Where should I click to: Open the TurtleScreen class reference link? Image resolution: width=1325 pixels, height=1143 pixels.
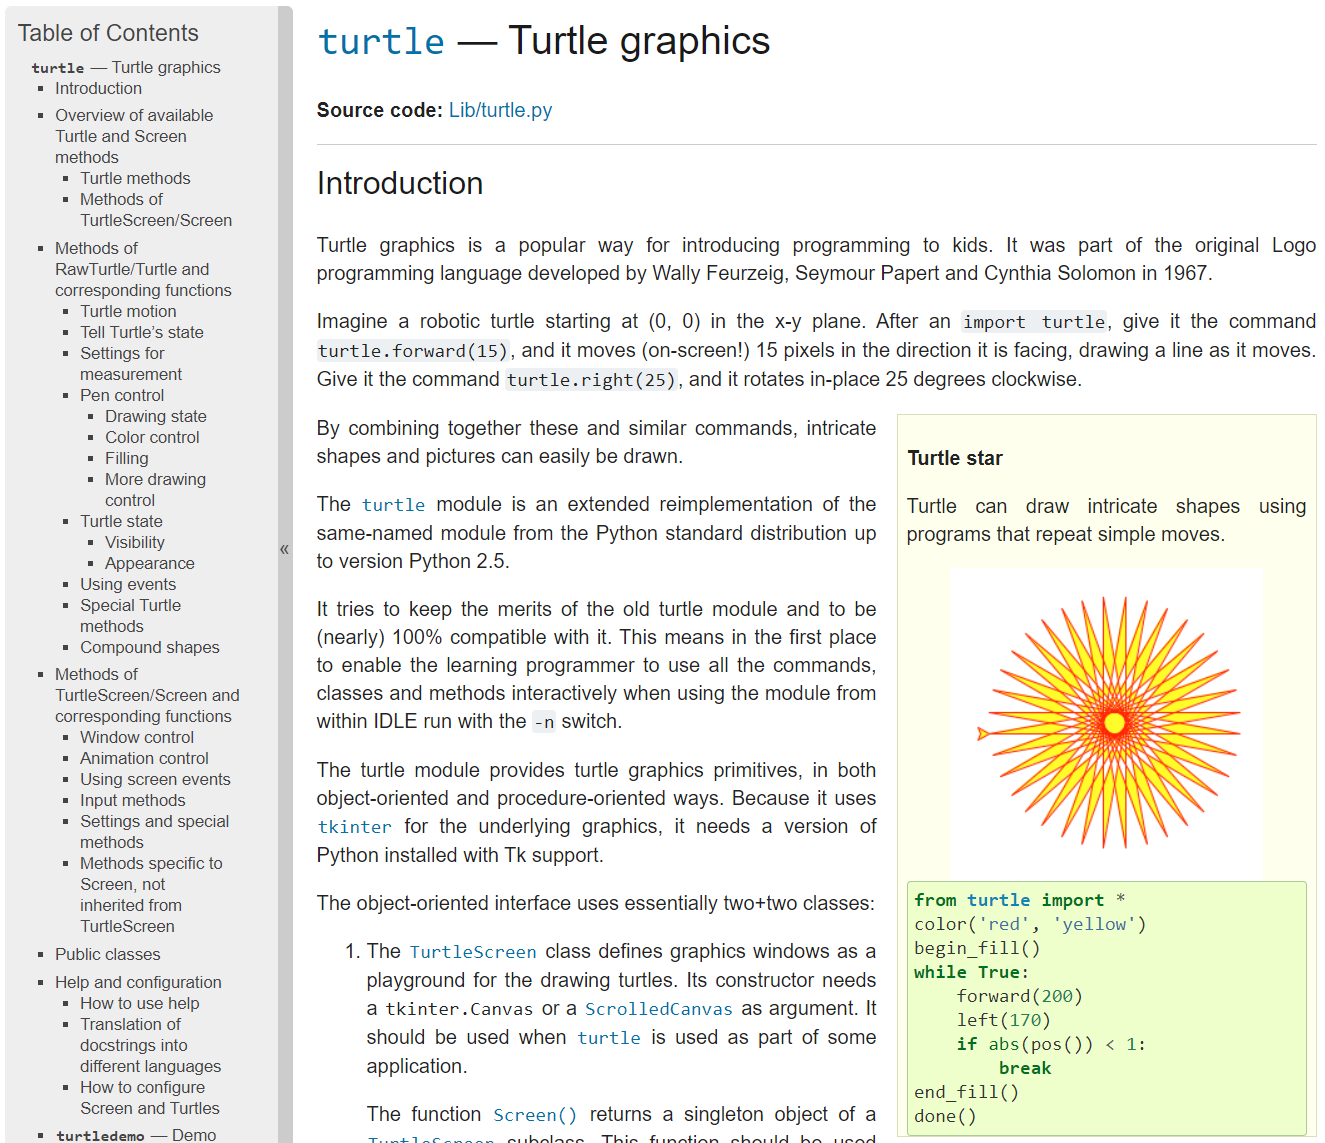[472, 952]
